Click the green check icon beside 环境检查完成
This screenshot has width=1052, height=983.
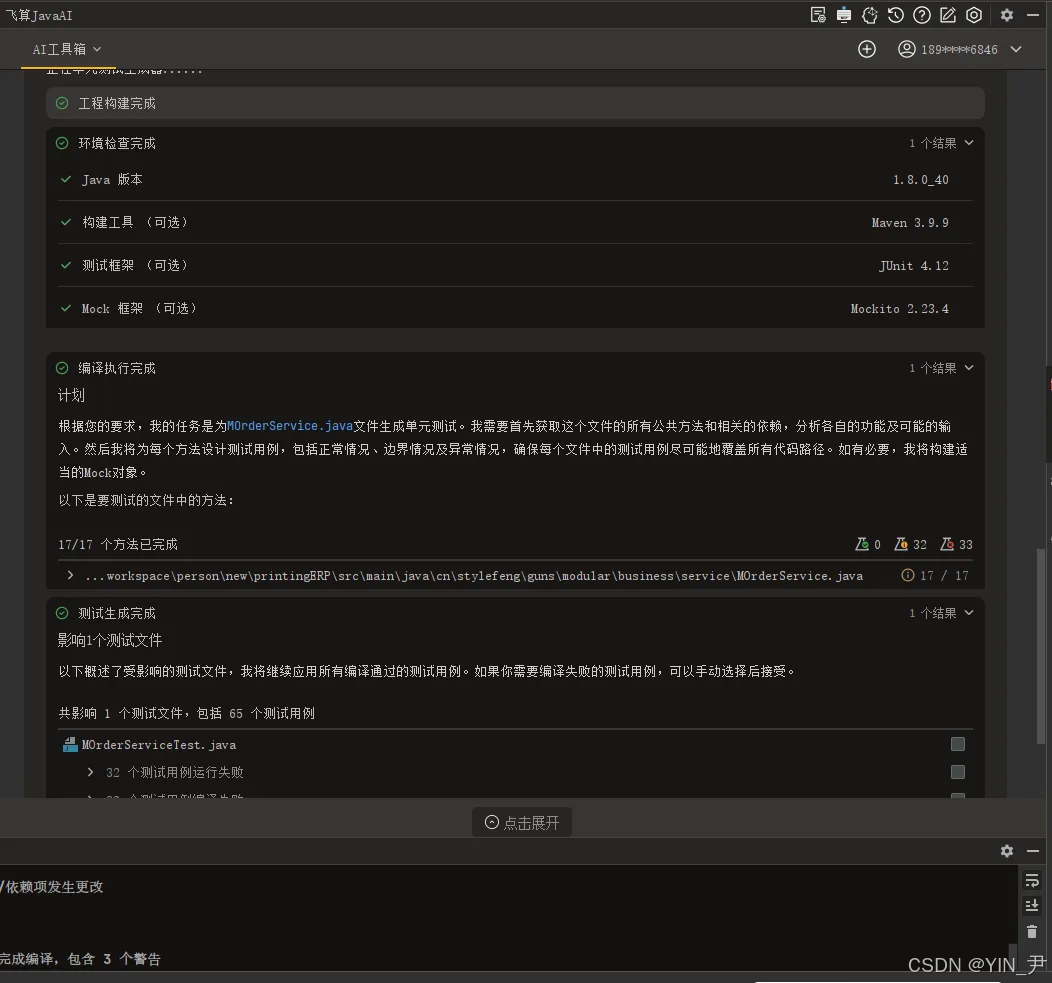62,143
